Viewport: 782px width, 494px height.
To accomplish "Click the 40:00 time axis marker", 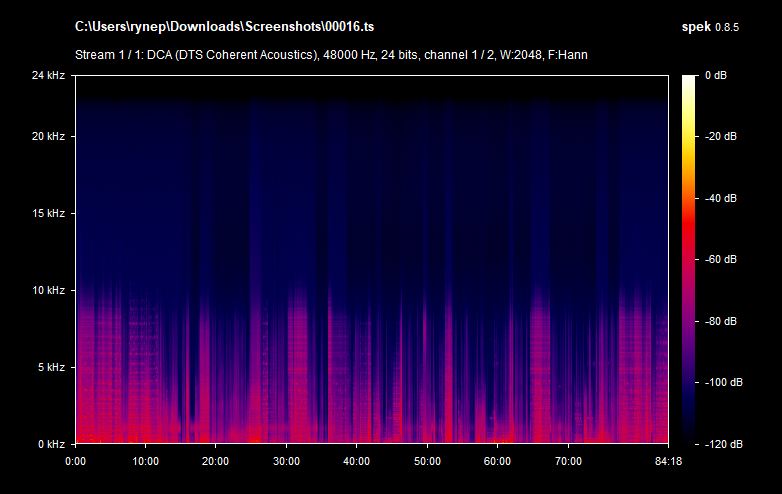I will [x=357, y=461].
